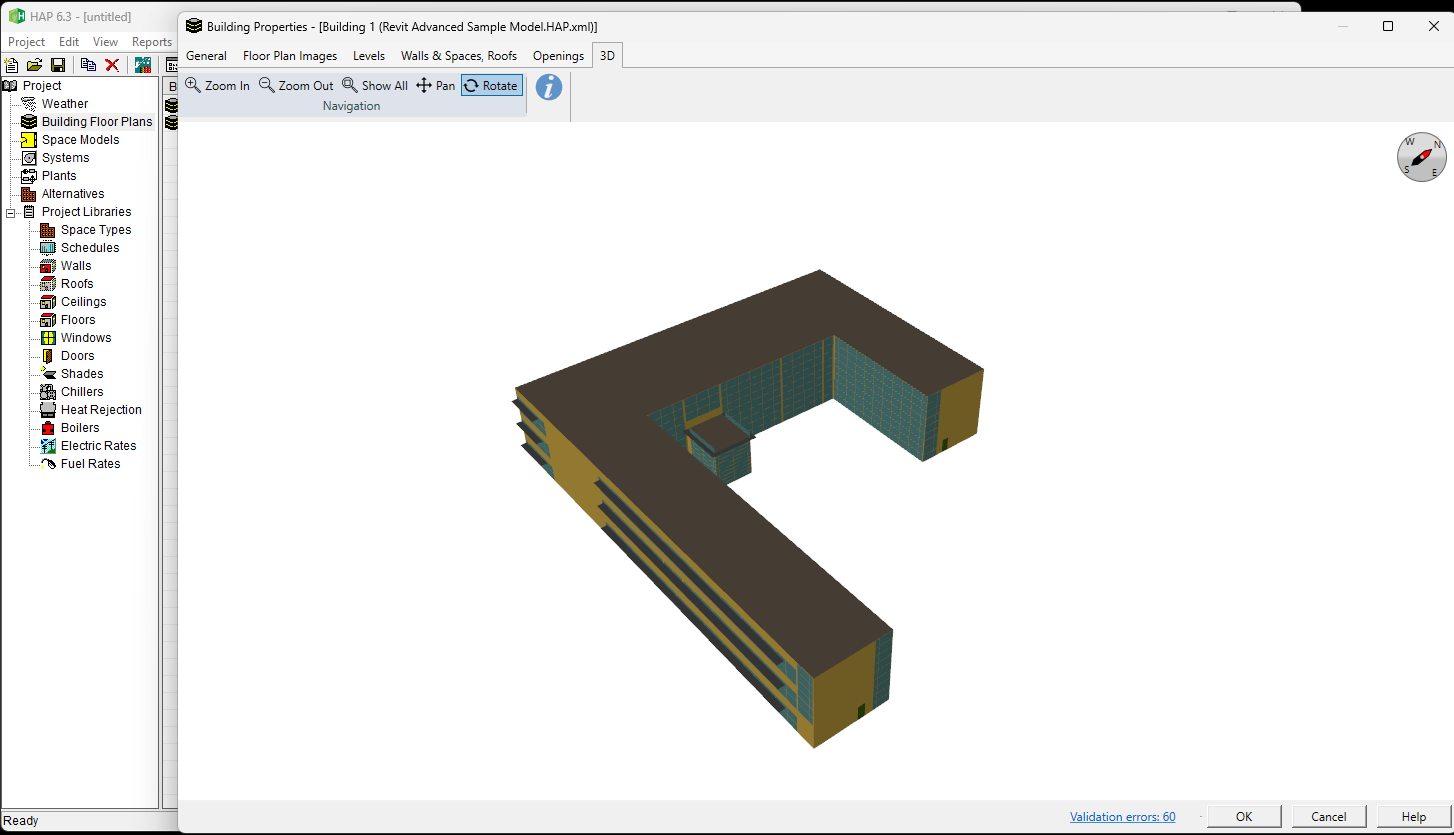Toggle the Rotate navigation mode
This screenshot has width=1454, height=835.
click(x=491, y=86)
